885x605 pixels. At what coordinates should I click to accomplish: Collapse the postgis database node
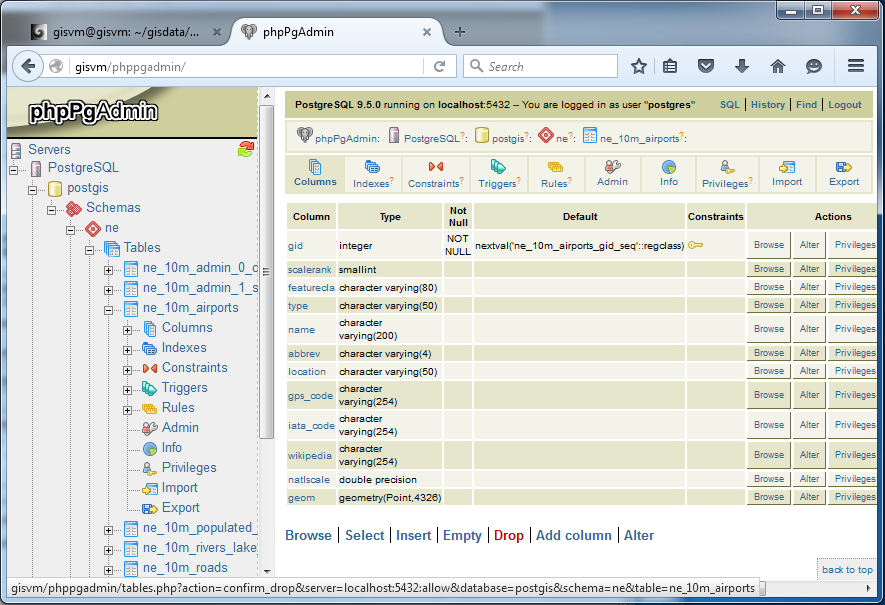(x=33, y=190)
